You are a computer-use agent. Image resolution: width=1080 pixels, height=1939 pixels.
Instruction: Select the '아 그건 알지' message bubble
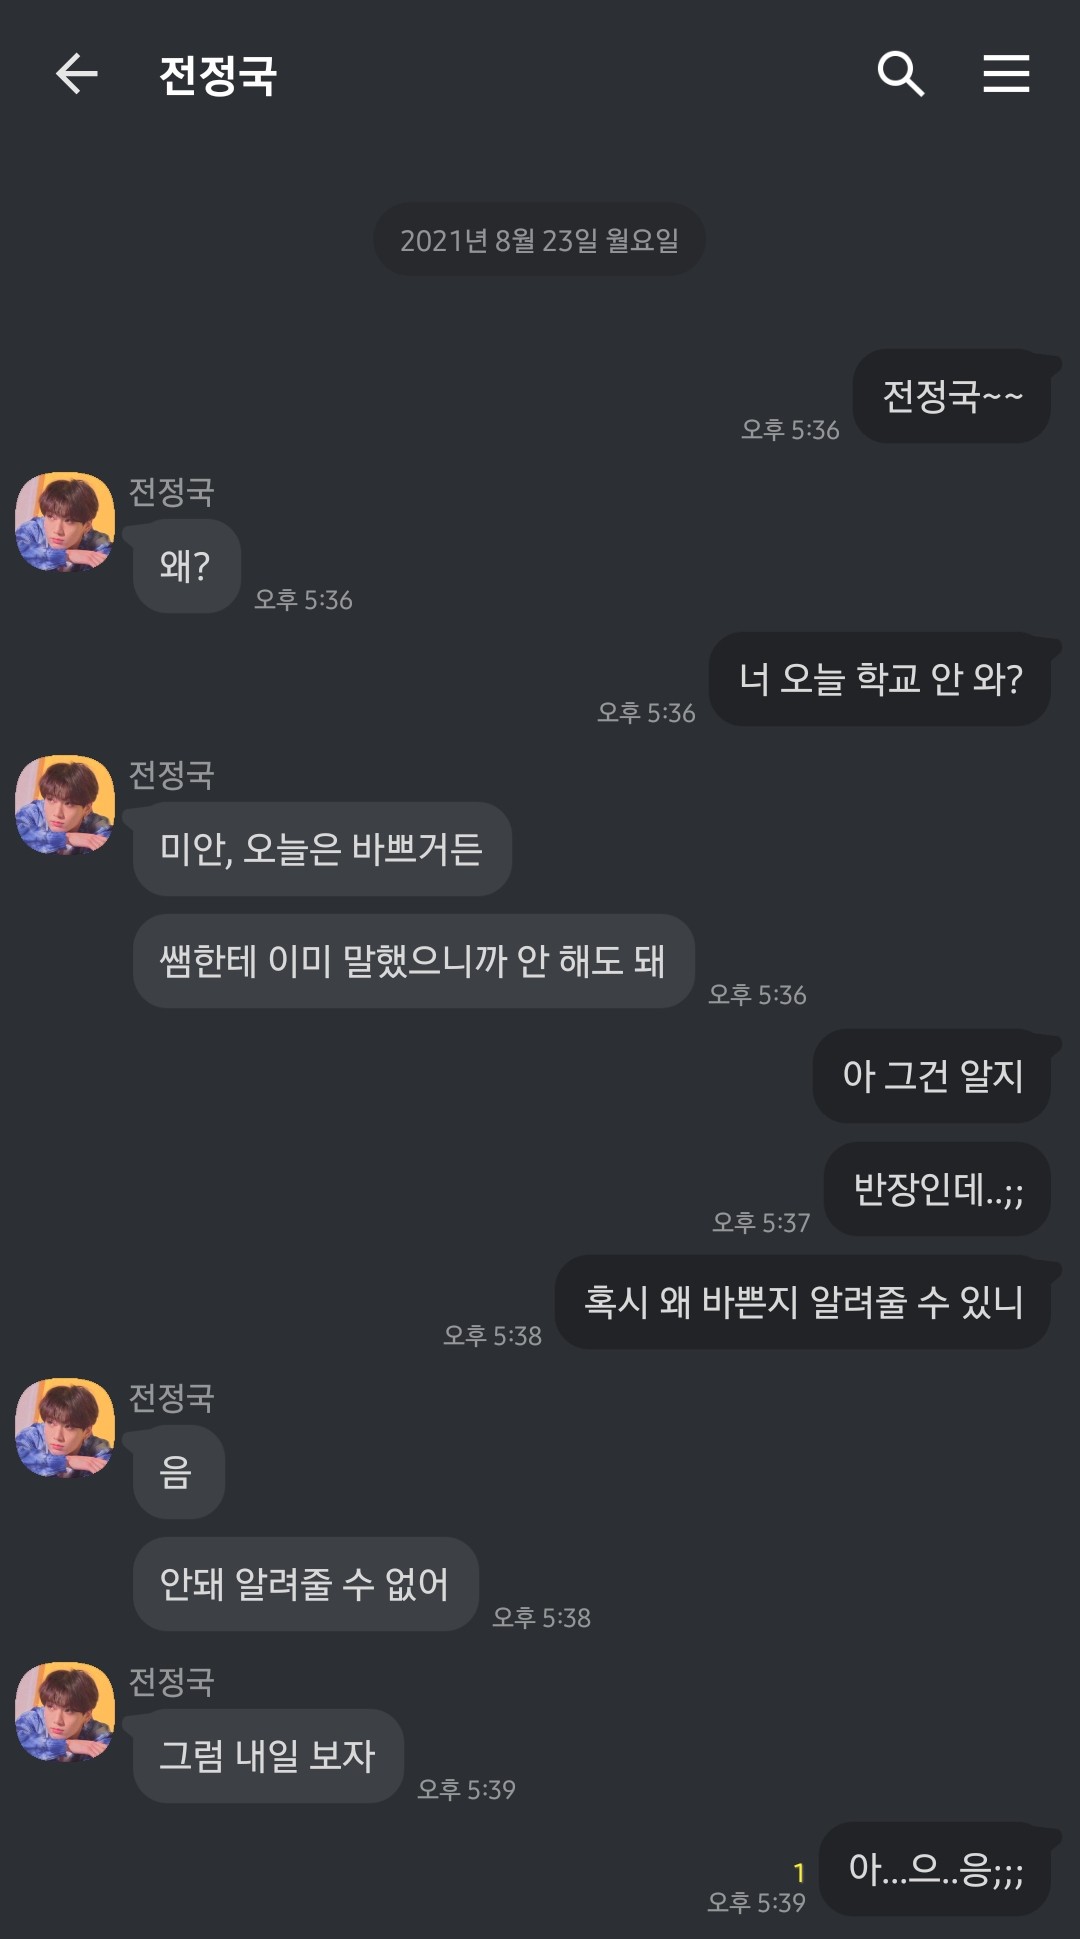pos(932,1076)
